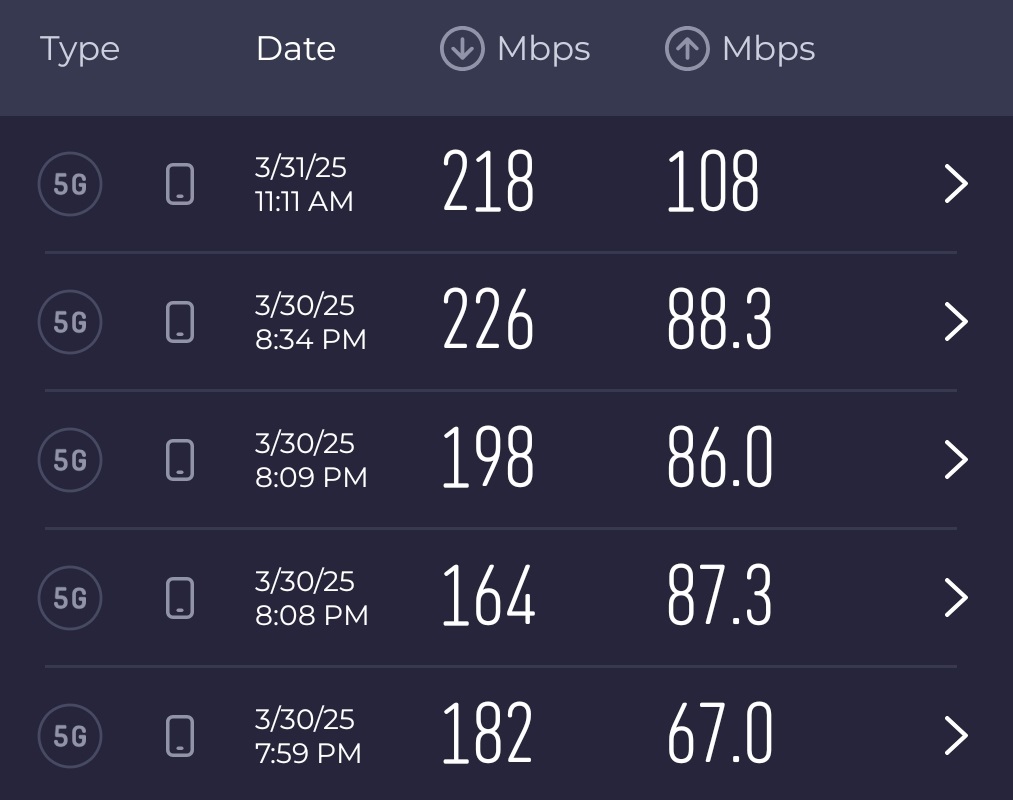Click the 5G badge for 11:11 AM test
Screen dimensions: 1013x800
(70, 184)
